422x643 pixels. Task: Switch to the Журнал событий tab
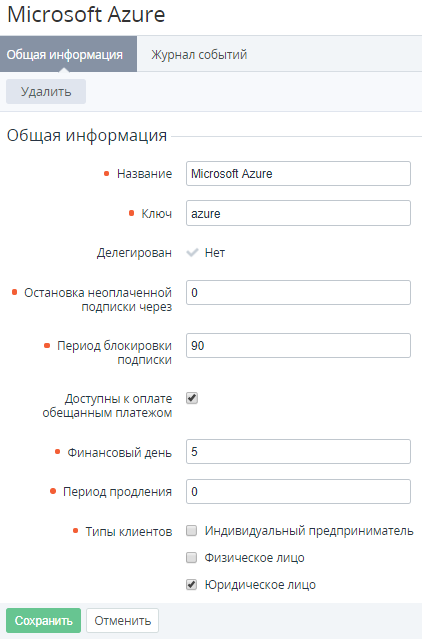(199, 55)
